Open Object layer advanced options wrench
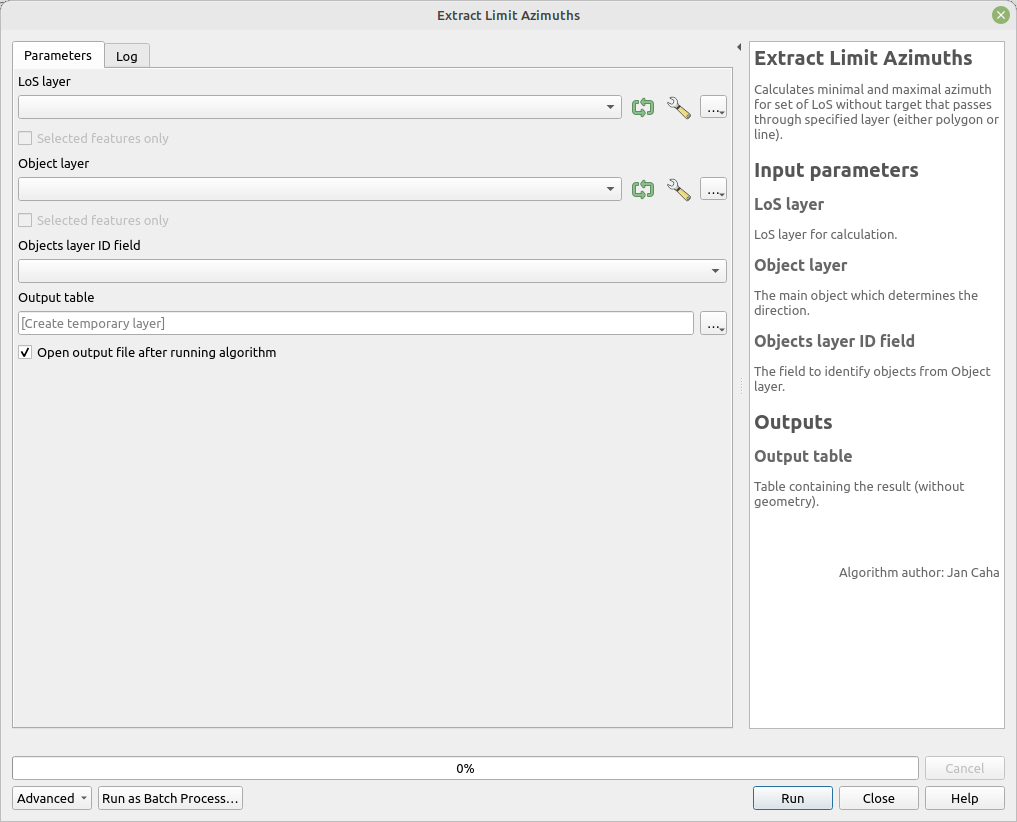The image size is (1017, 822). point(679,189)
